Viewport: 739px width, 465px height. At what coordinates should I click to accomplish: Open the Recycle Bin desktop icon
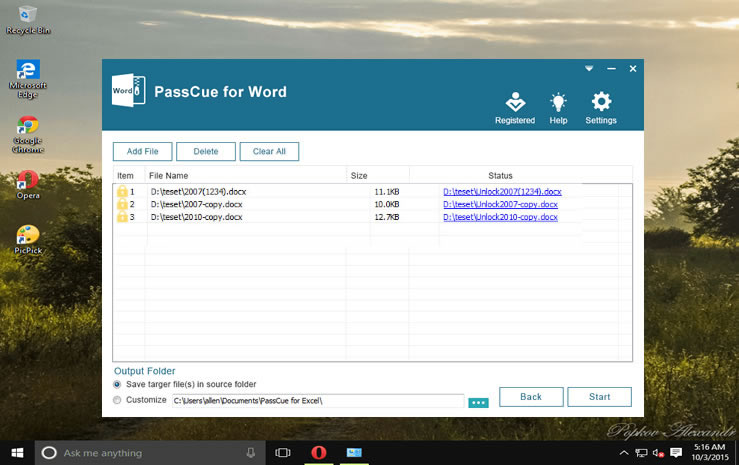click(x=28, y=20)
